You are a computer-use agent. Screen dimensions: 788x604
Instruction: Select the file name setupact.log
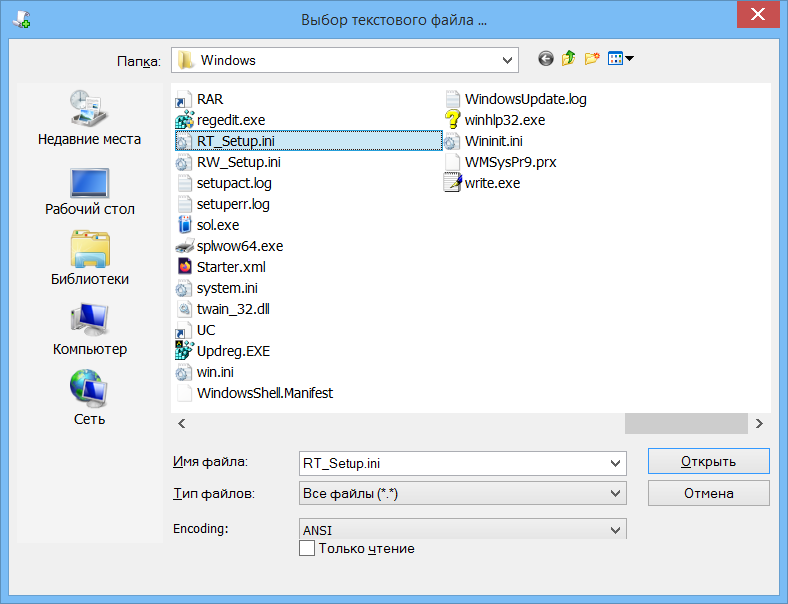(234, 183)
